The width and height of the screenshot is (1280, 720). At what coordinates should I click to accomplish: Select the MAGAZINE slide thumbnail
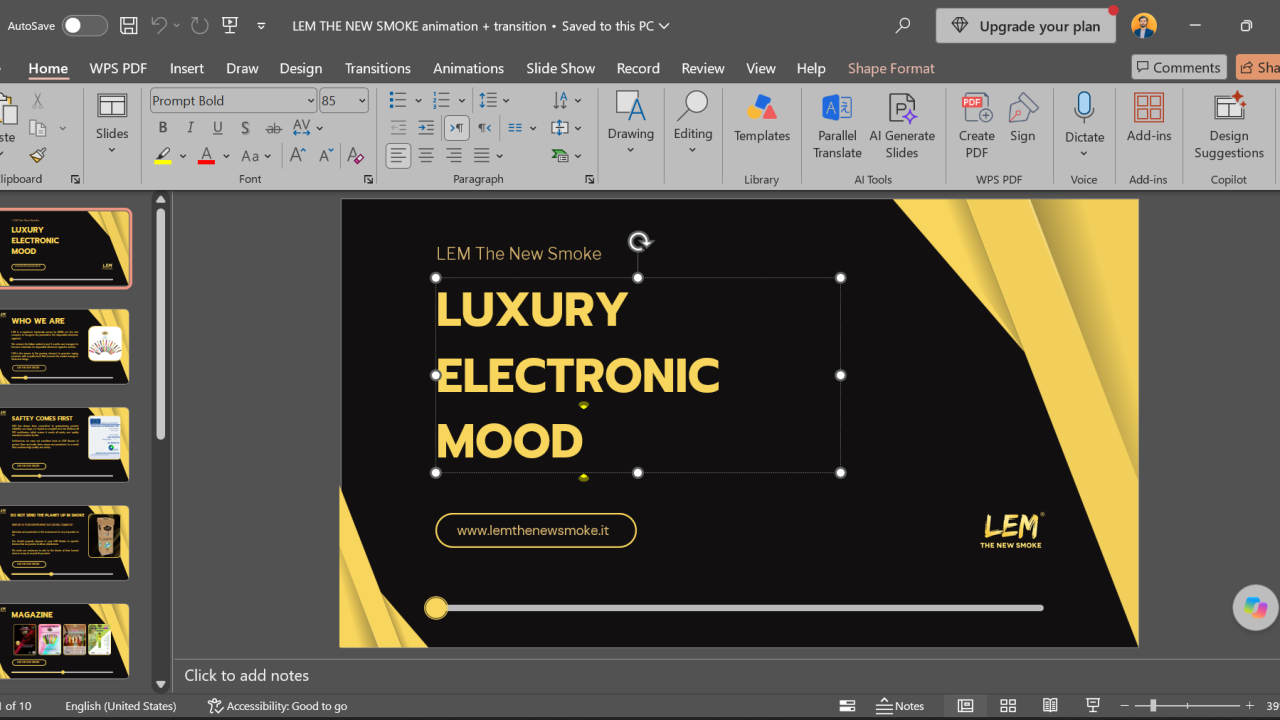65,641
